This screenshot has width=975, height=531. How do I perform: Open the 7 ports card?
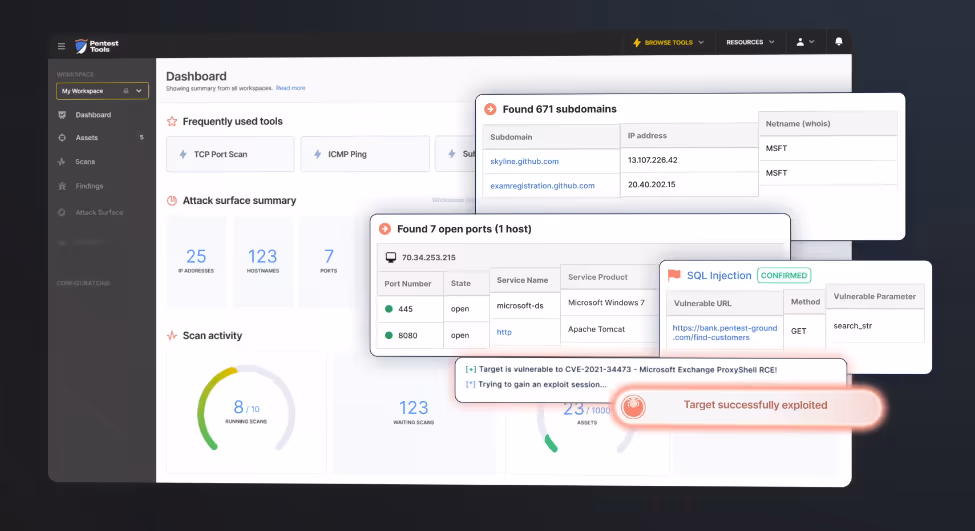328,261
